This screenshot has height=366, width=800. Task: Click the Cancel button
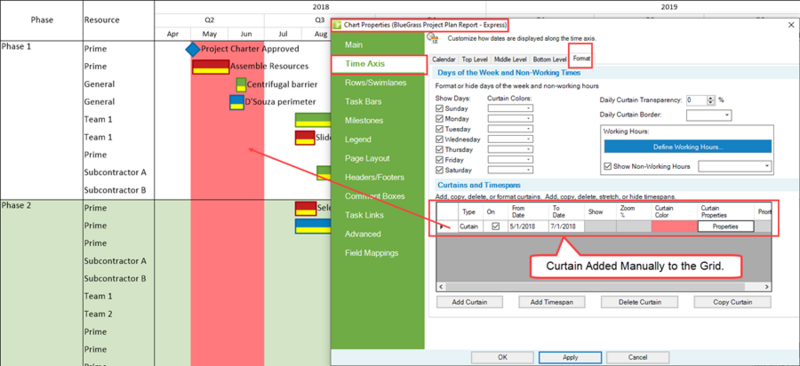[x=638, y=357]
